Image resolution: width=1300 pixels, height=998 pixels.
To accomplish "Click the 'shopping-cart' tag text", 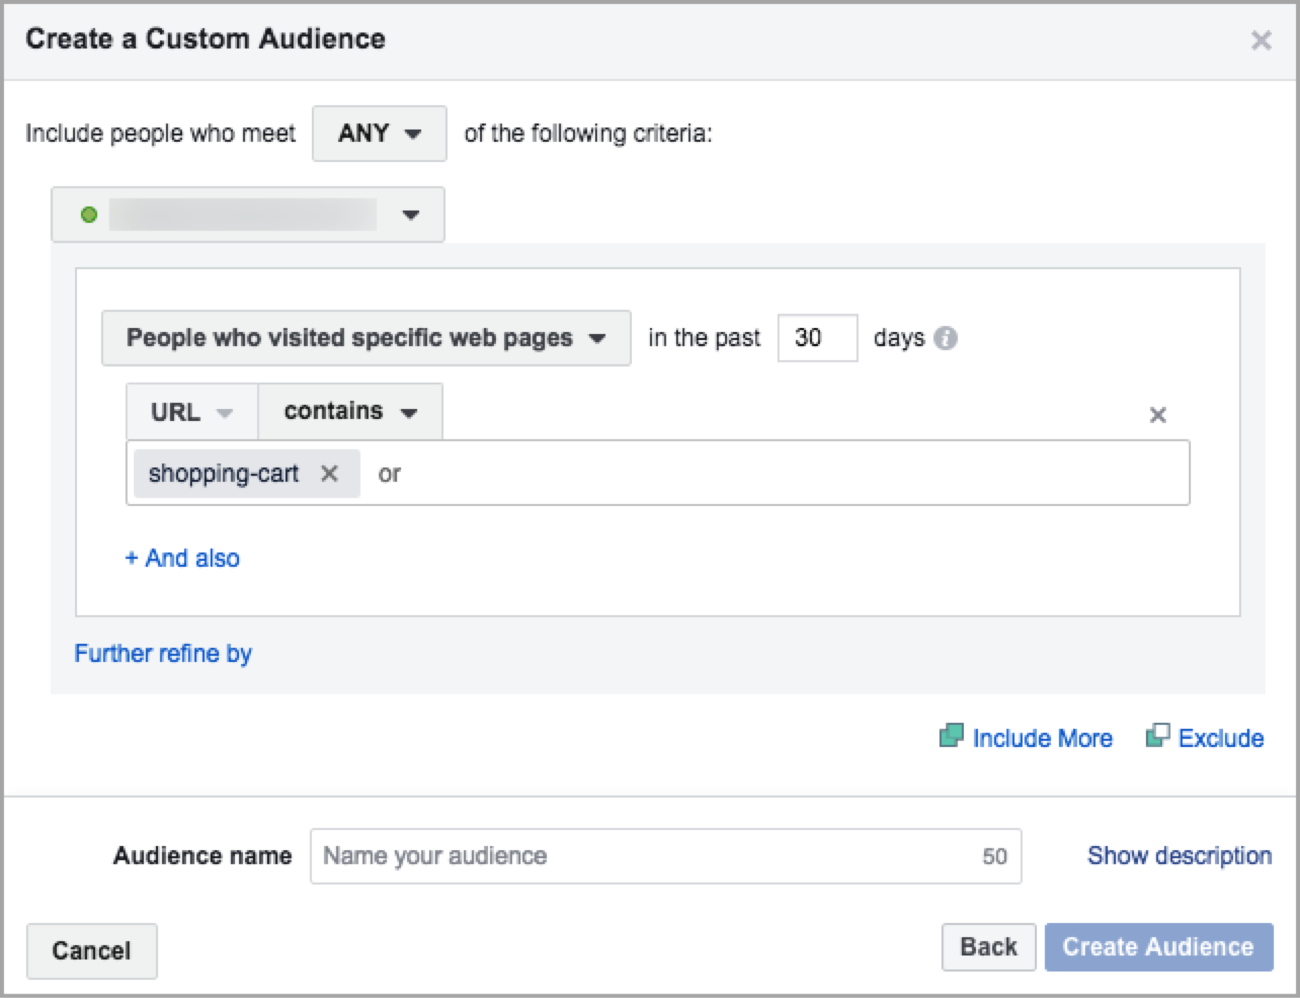I will tap(223, 473).
